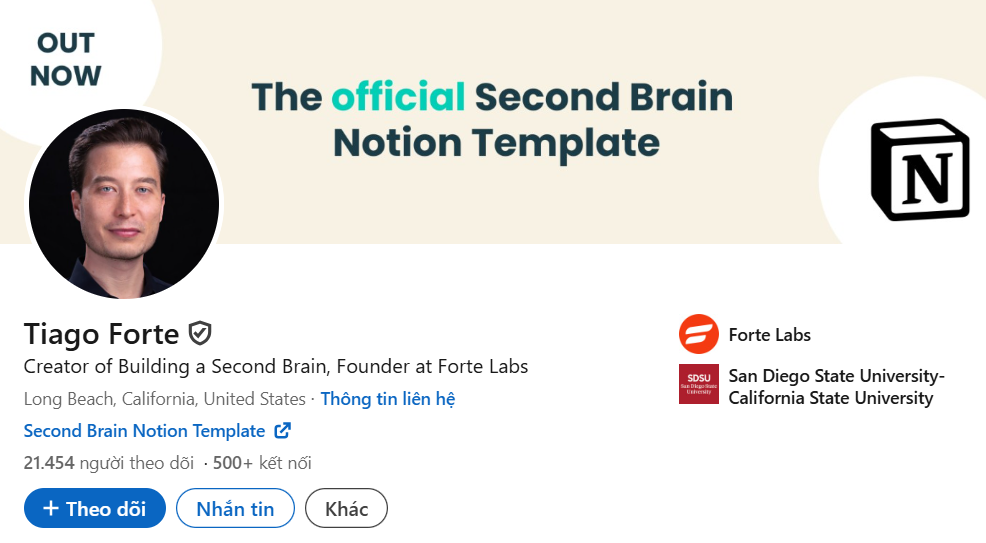The image size is (986, 543).
Task: Open Thông tin liên hệ contact info
Action: pyautogui.click(x=388, y=398)
